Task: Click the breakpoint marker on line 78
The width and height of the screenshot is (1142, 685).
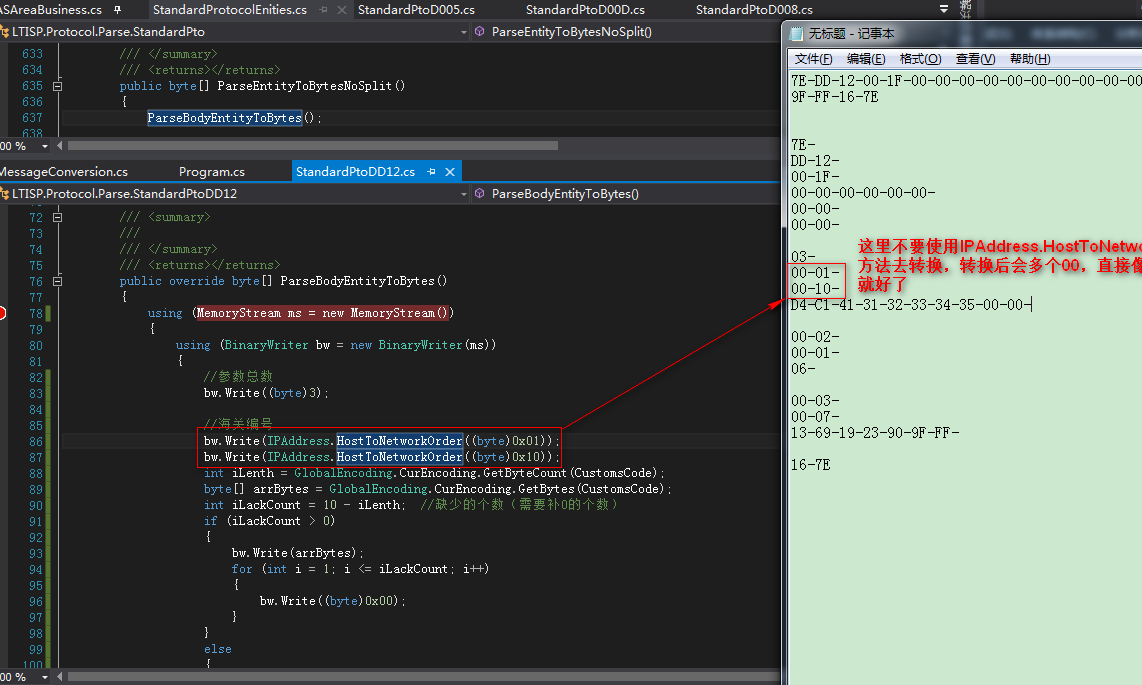Action: point(3,313)
